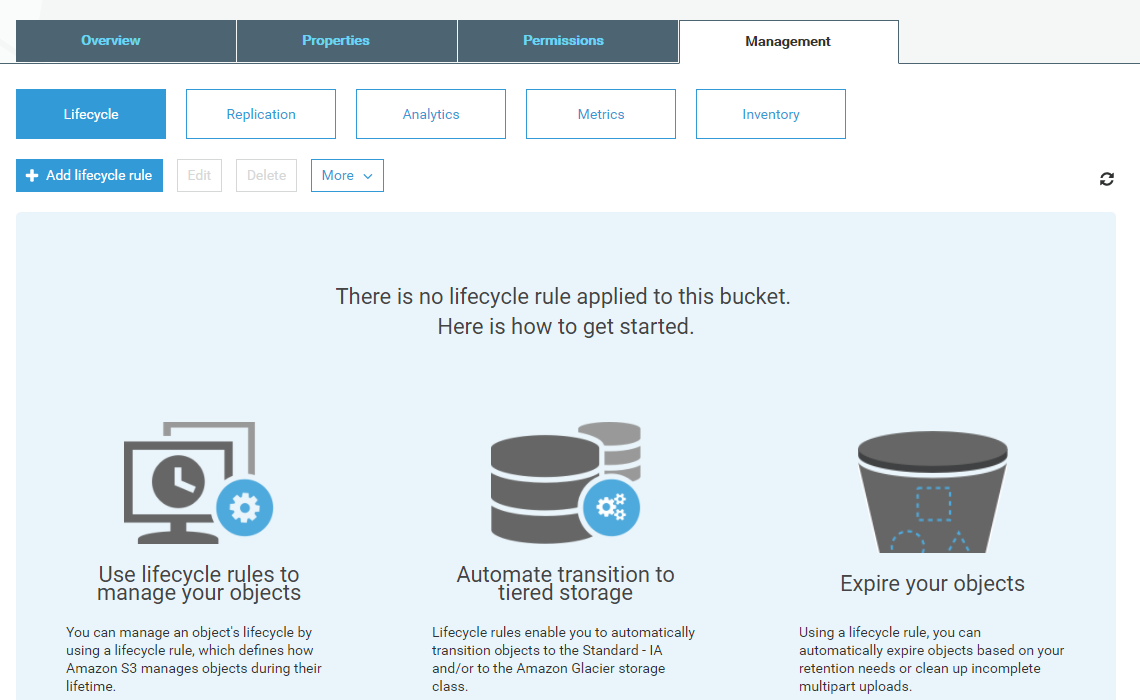Open the Metrics section
The width and height of the screenshot is (1140, 700).
point(601,115)
